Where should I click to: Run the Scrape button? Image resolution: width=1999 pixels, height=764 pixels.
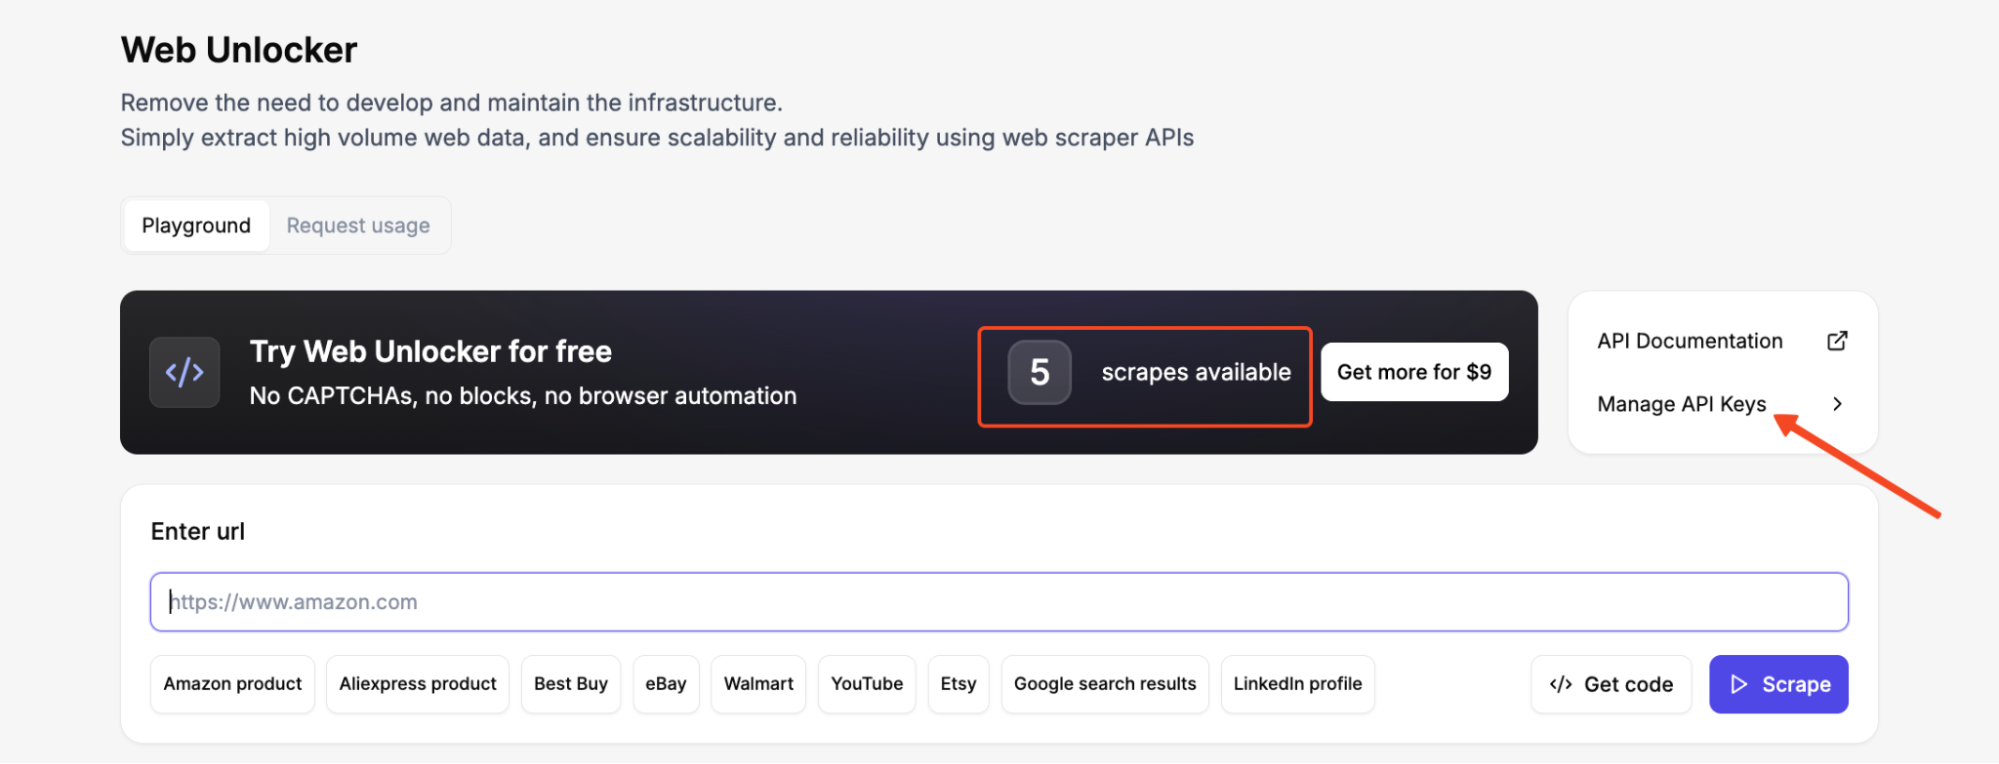click(x=1779, y=685)
